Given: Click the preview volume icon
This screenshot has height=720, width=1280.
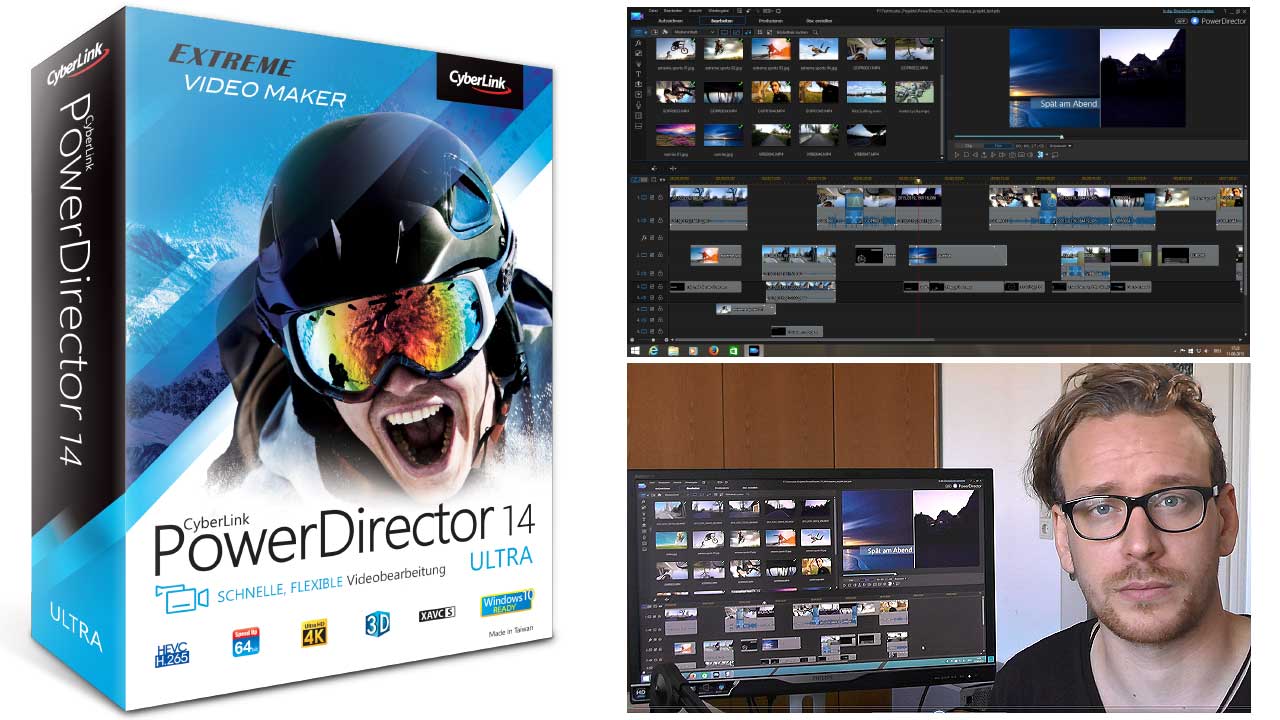Looking at the screenshot, I should [1030, 155].
